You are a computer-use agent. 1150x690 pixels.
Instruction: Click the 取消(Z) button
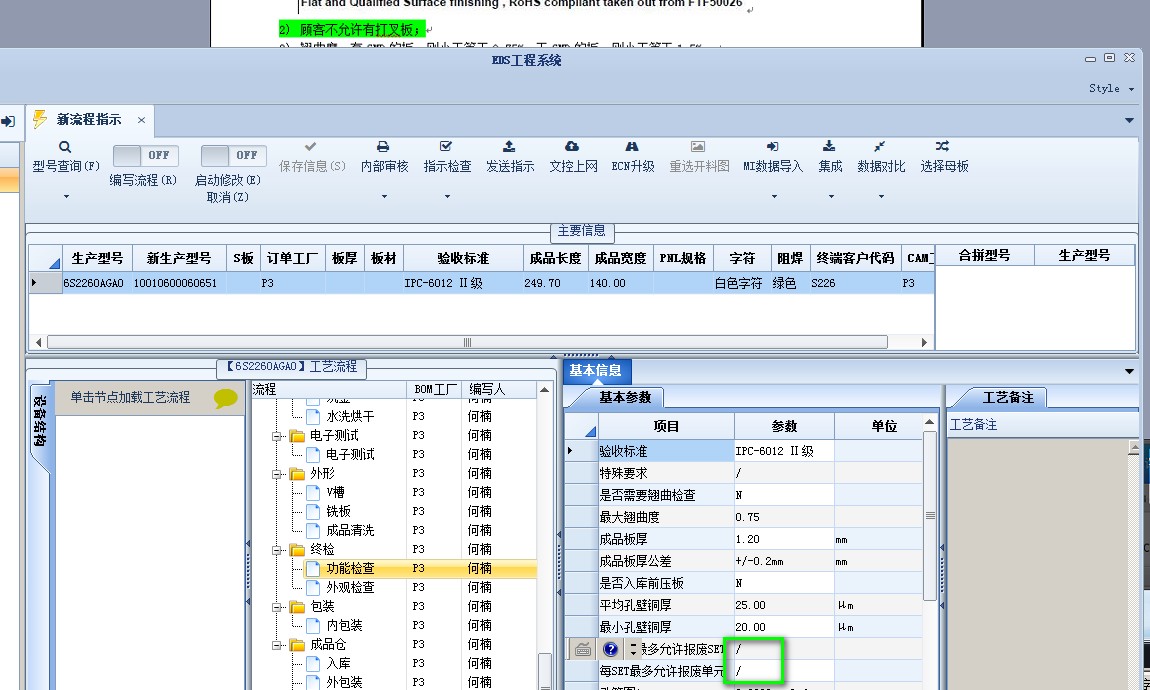[227, 197]
